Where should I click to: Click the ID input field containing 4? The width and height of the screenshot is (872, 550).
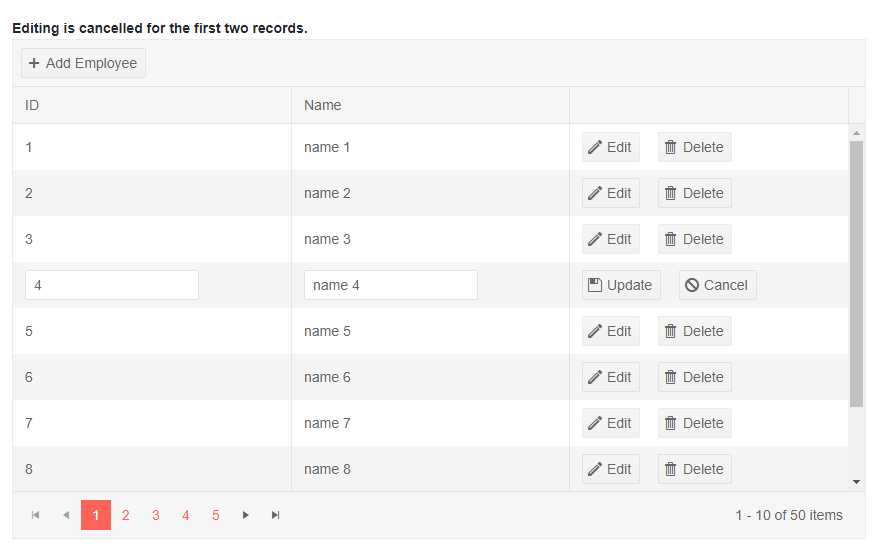pos(112,285)
